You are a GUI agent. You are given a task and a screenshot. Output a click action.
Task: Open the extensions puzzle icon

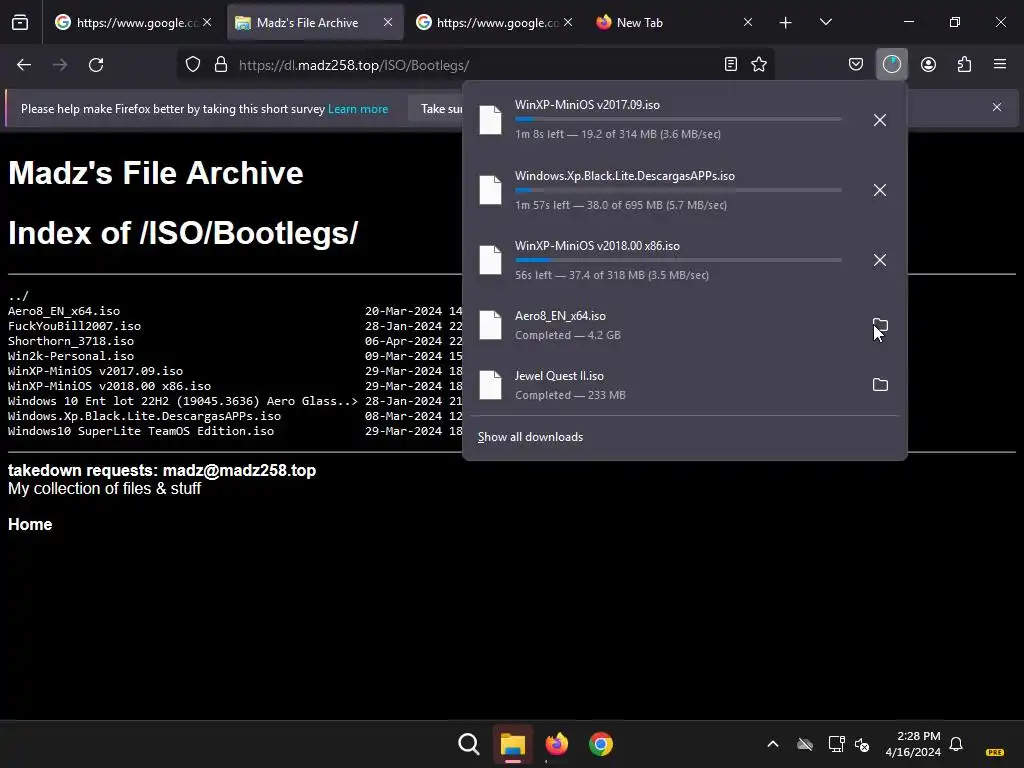(964, 65)
